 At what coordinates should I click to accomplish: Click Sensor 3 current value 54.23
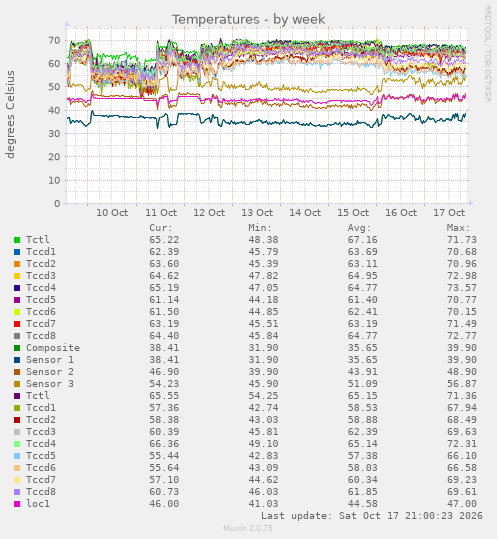click(164, 384)
